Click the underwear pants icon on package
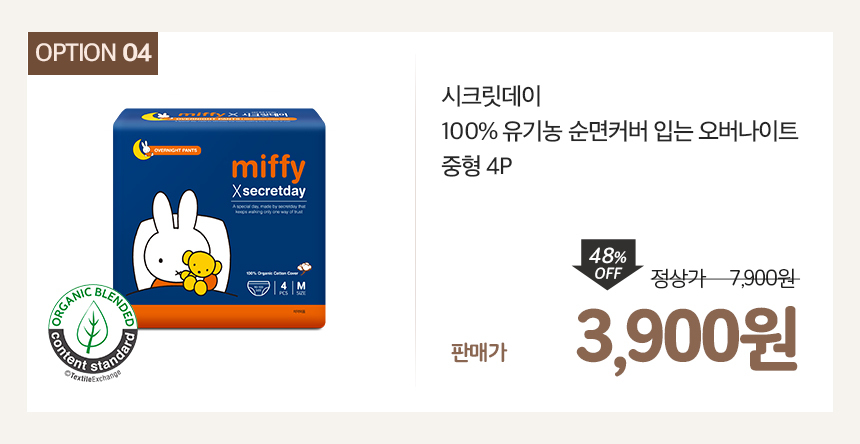The height and width of the screenshot is (444, 860). 259,288
